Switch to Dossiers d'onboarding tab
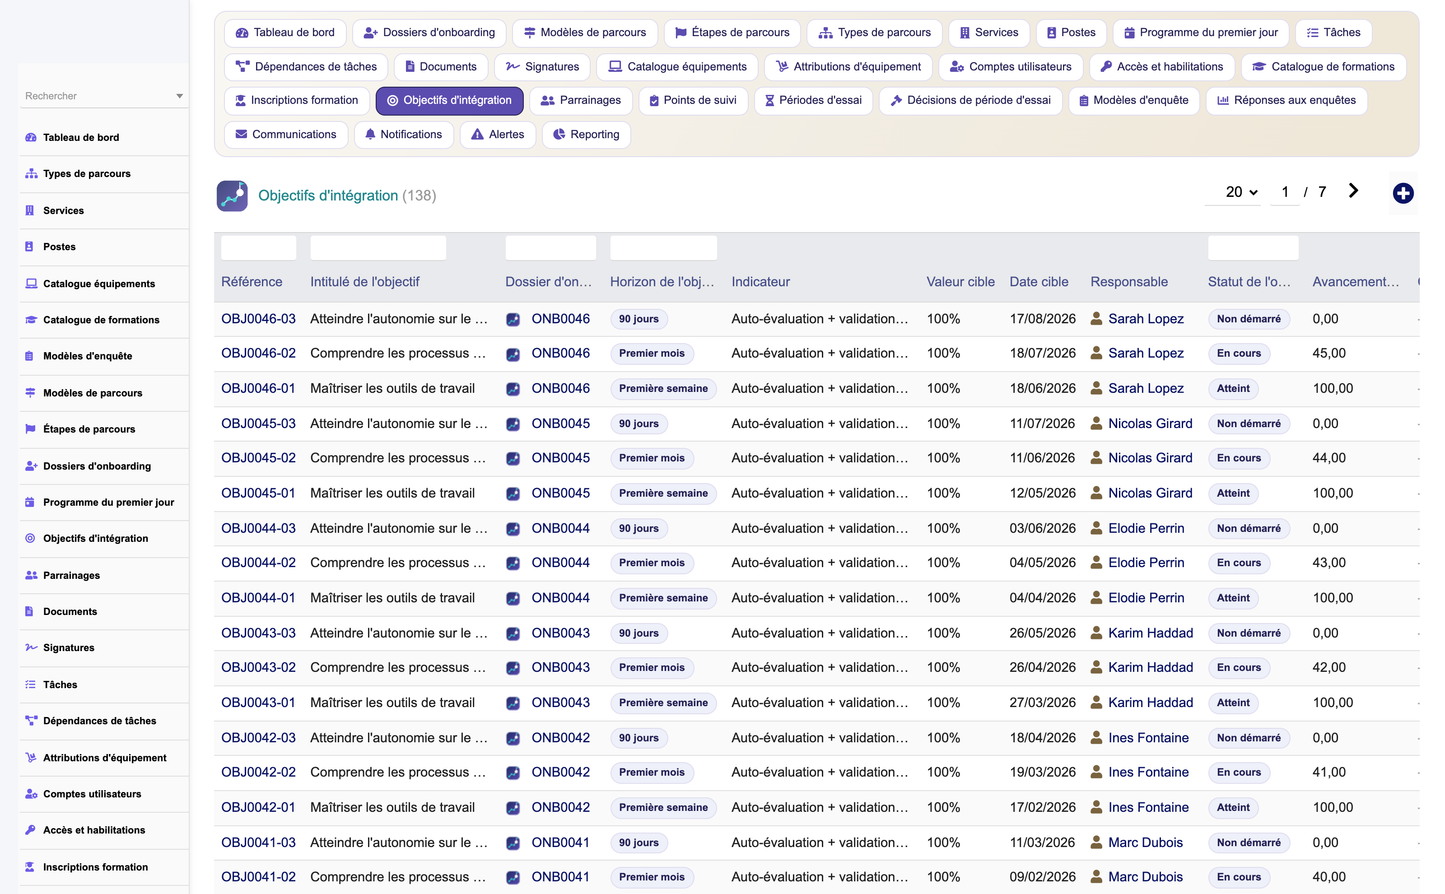The width and height of the screenshot is (1445, 894). [429, 33]
